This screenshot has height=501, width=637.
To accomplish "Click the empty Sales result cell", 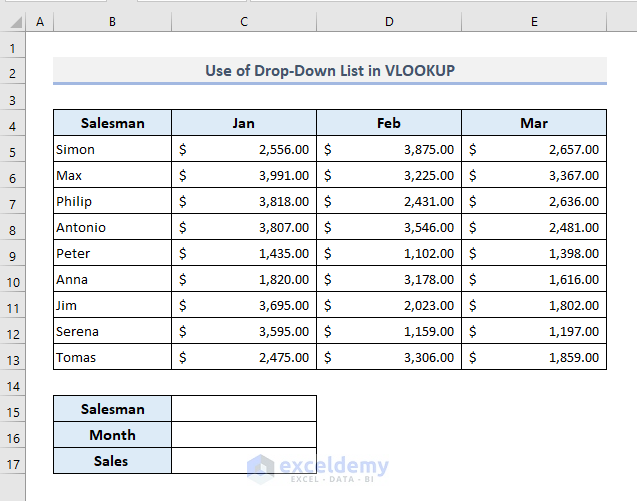I will point(244,461).
